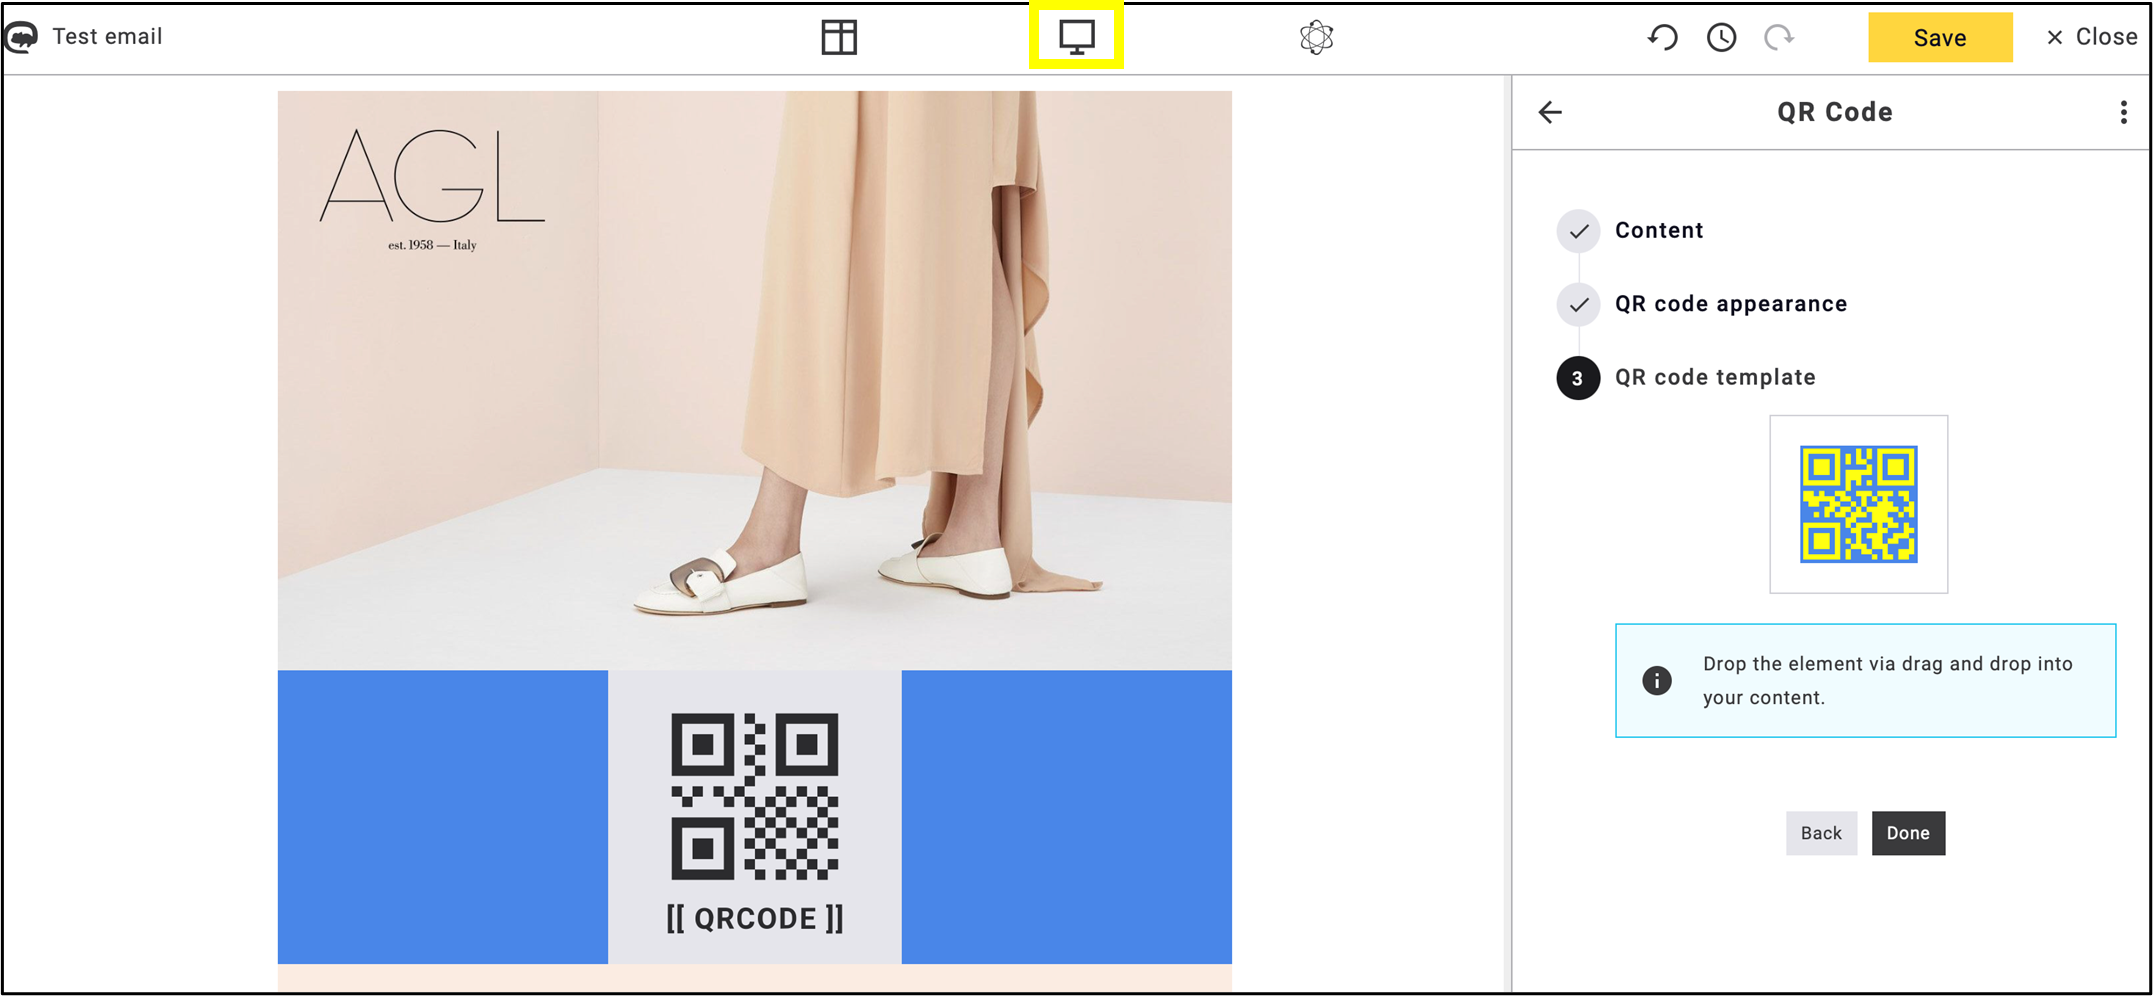Click the Back button

click(x=1821, y=833)
